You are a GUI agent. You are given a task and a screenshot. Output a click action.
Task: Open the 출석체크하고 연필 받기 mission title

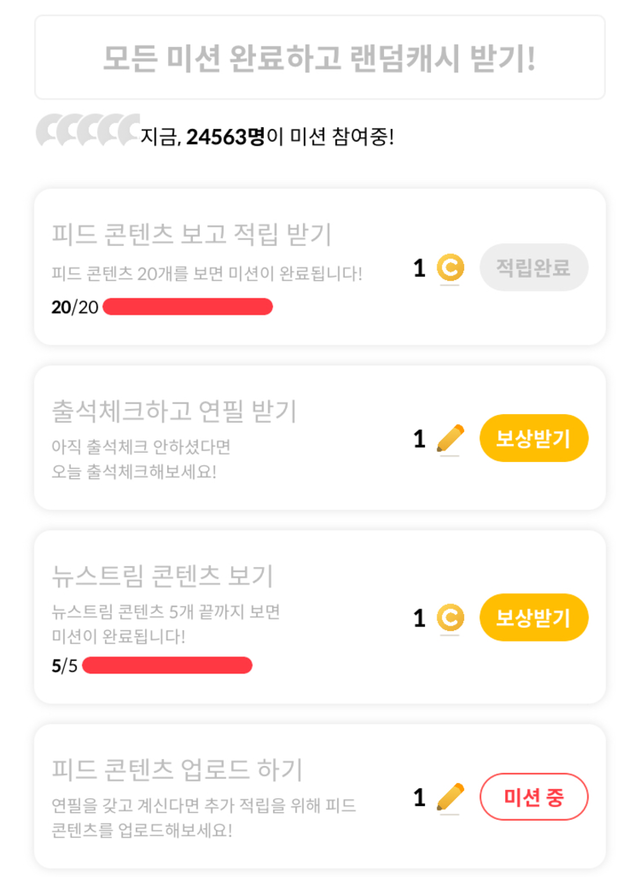(x=174, y=410)
